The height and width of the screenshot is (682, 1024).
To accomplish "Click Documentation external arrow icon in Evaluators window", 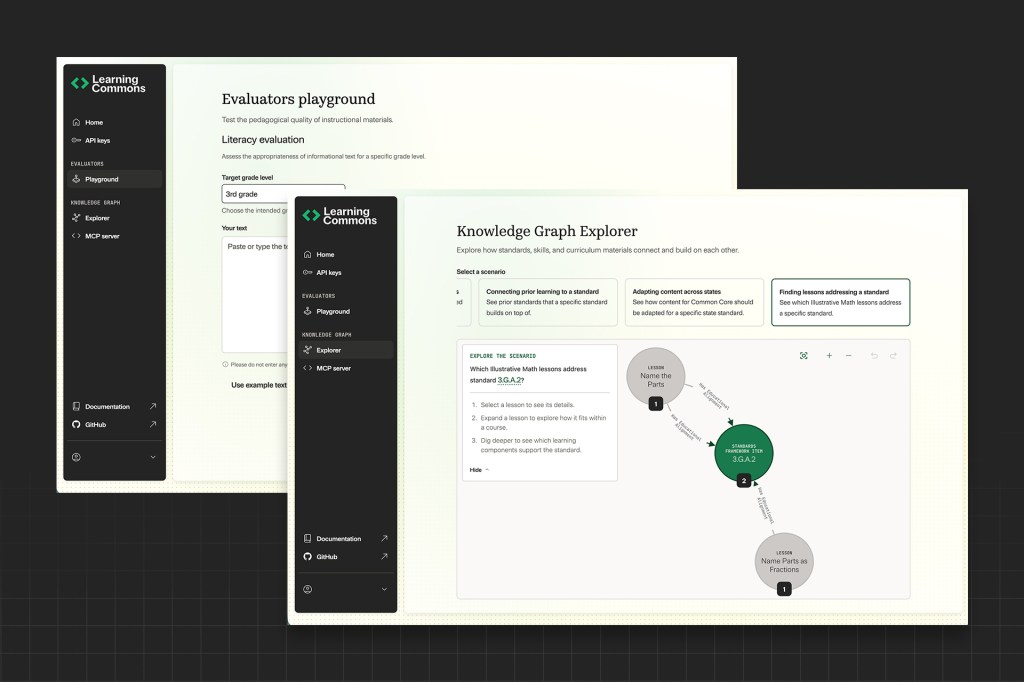I will [x=153, y=406].
